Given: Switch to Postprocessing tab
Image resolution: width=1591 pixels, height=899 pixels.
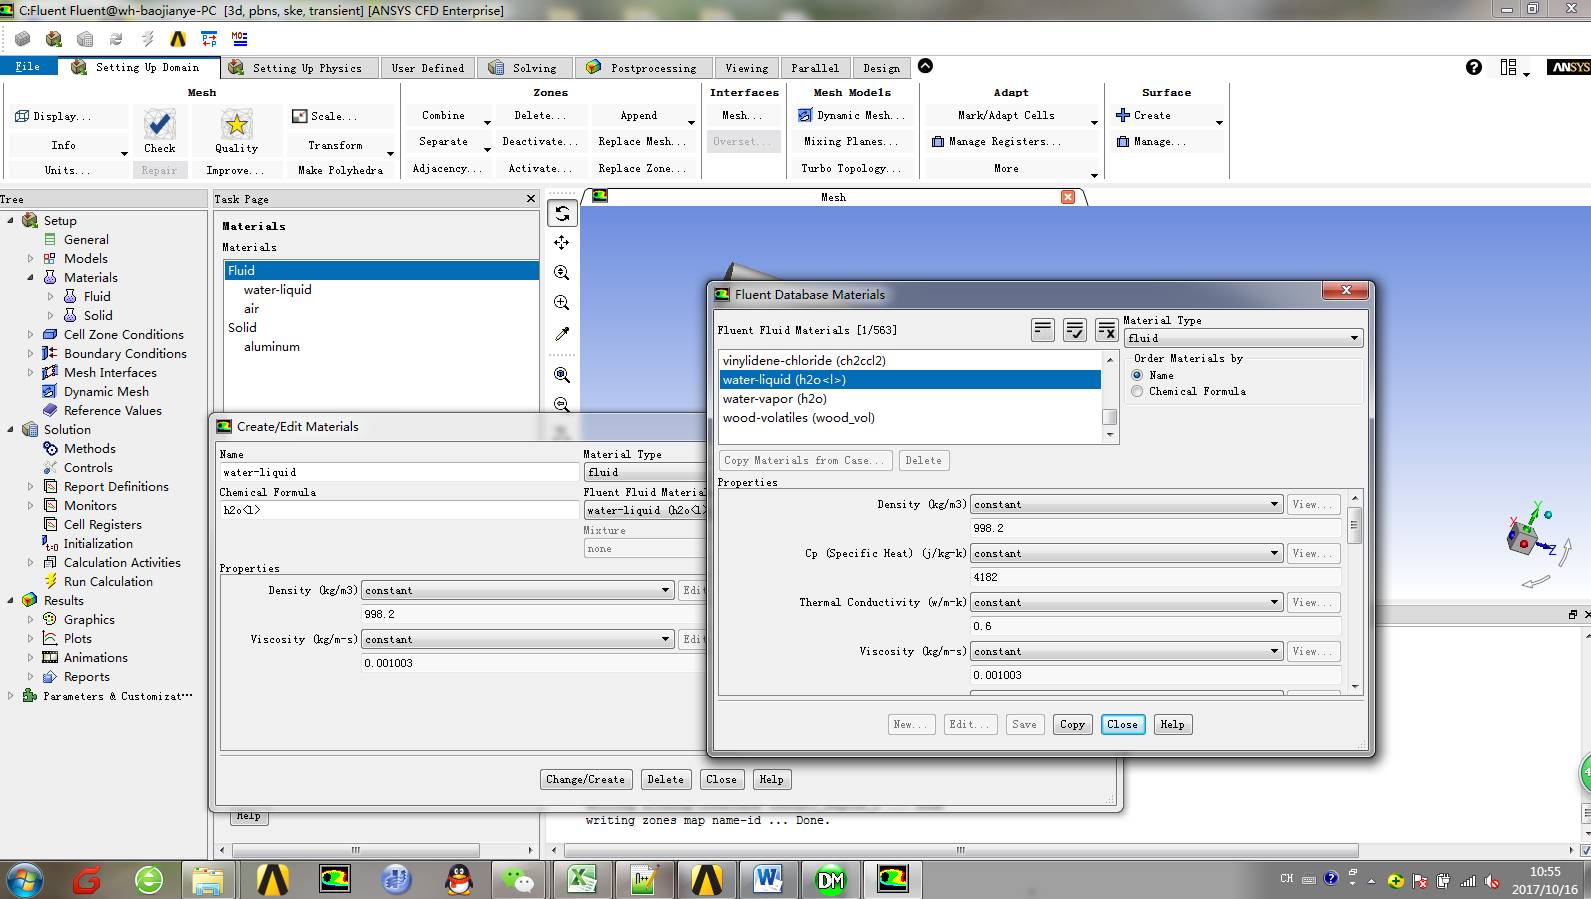Looking at the screenshot, I should (643, 68).
